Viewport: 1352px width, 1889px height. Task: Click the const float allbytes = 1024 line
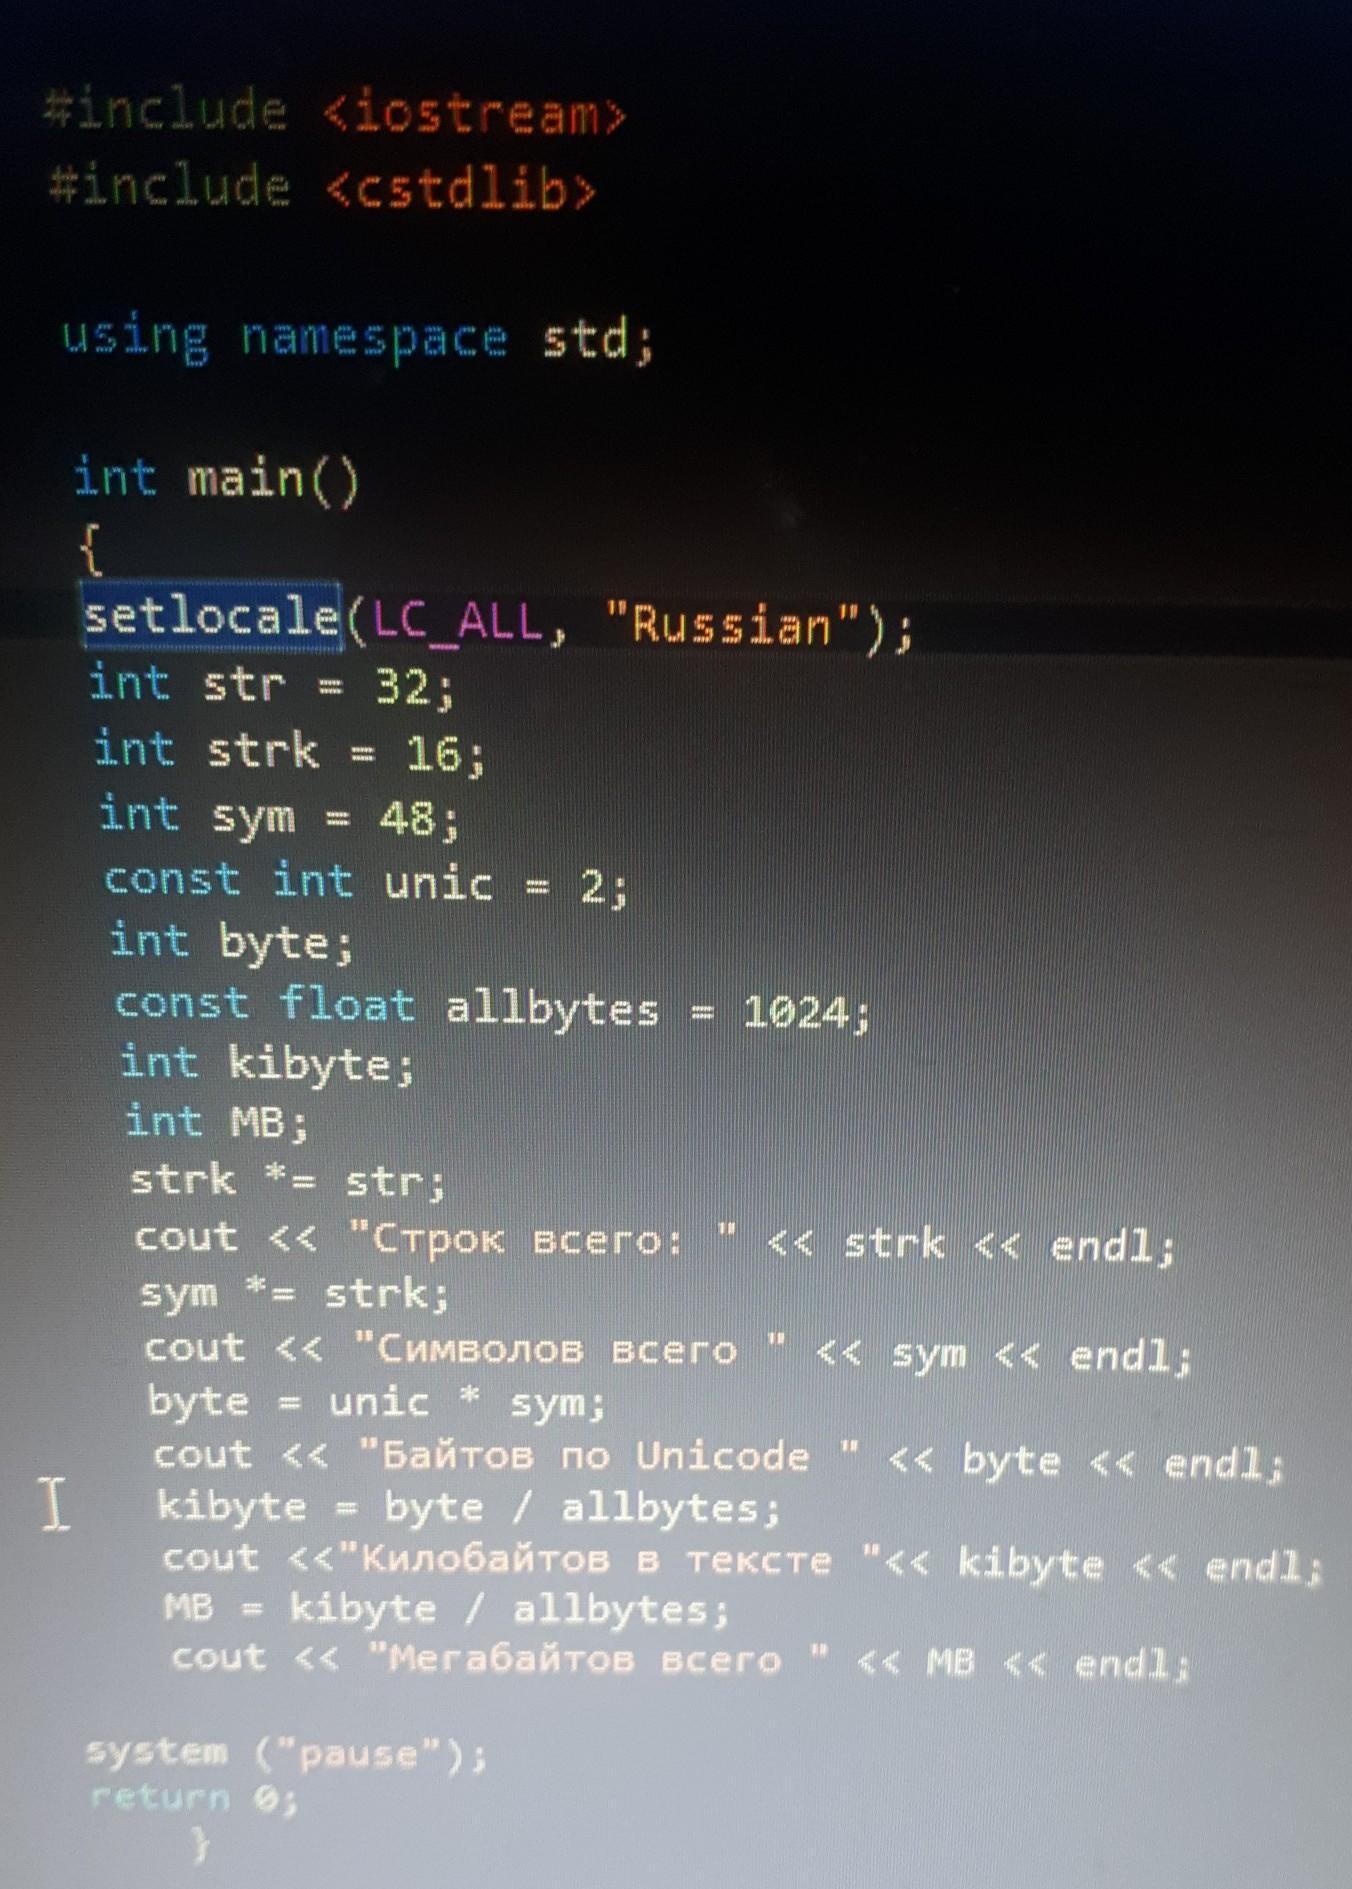tap(493, 1006)
